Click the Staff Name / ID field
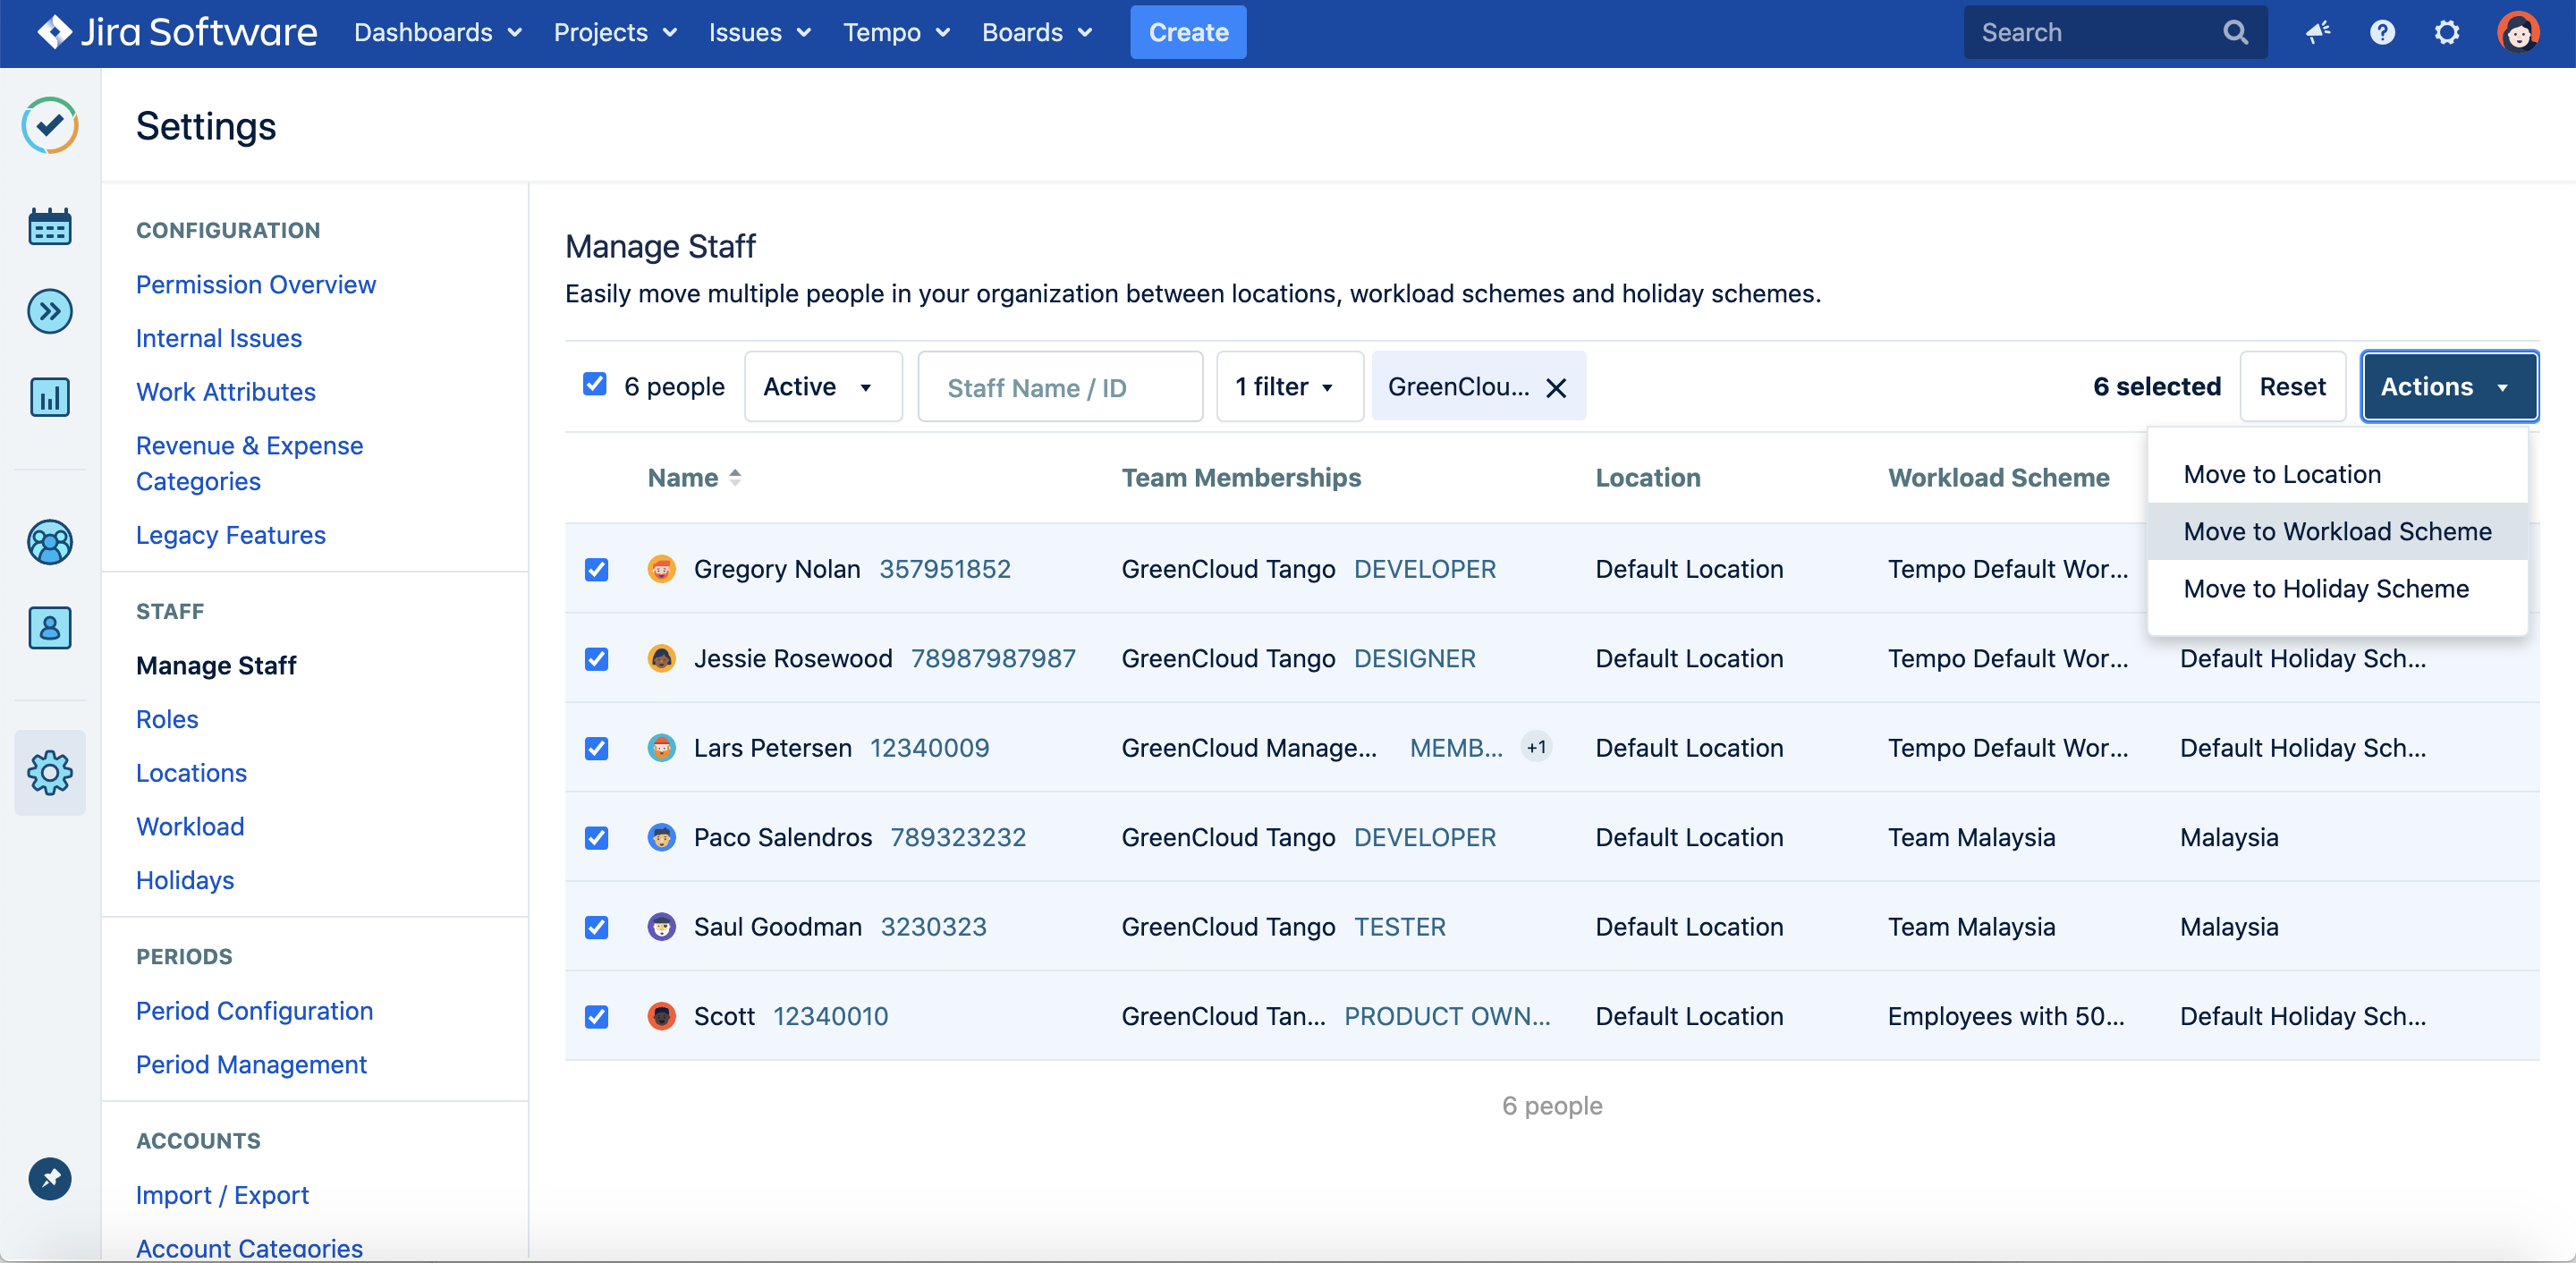 [x=1059, y=387]
